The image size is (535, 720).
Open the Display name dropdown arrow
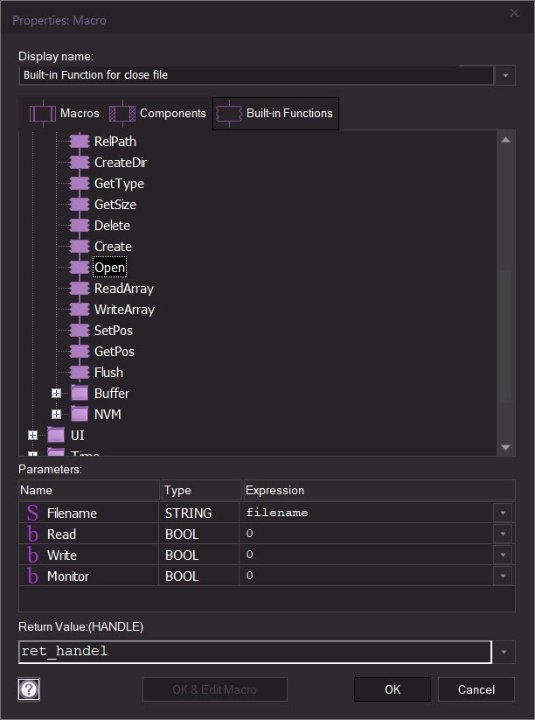pos(505,75)
